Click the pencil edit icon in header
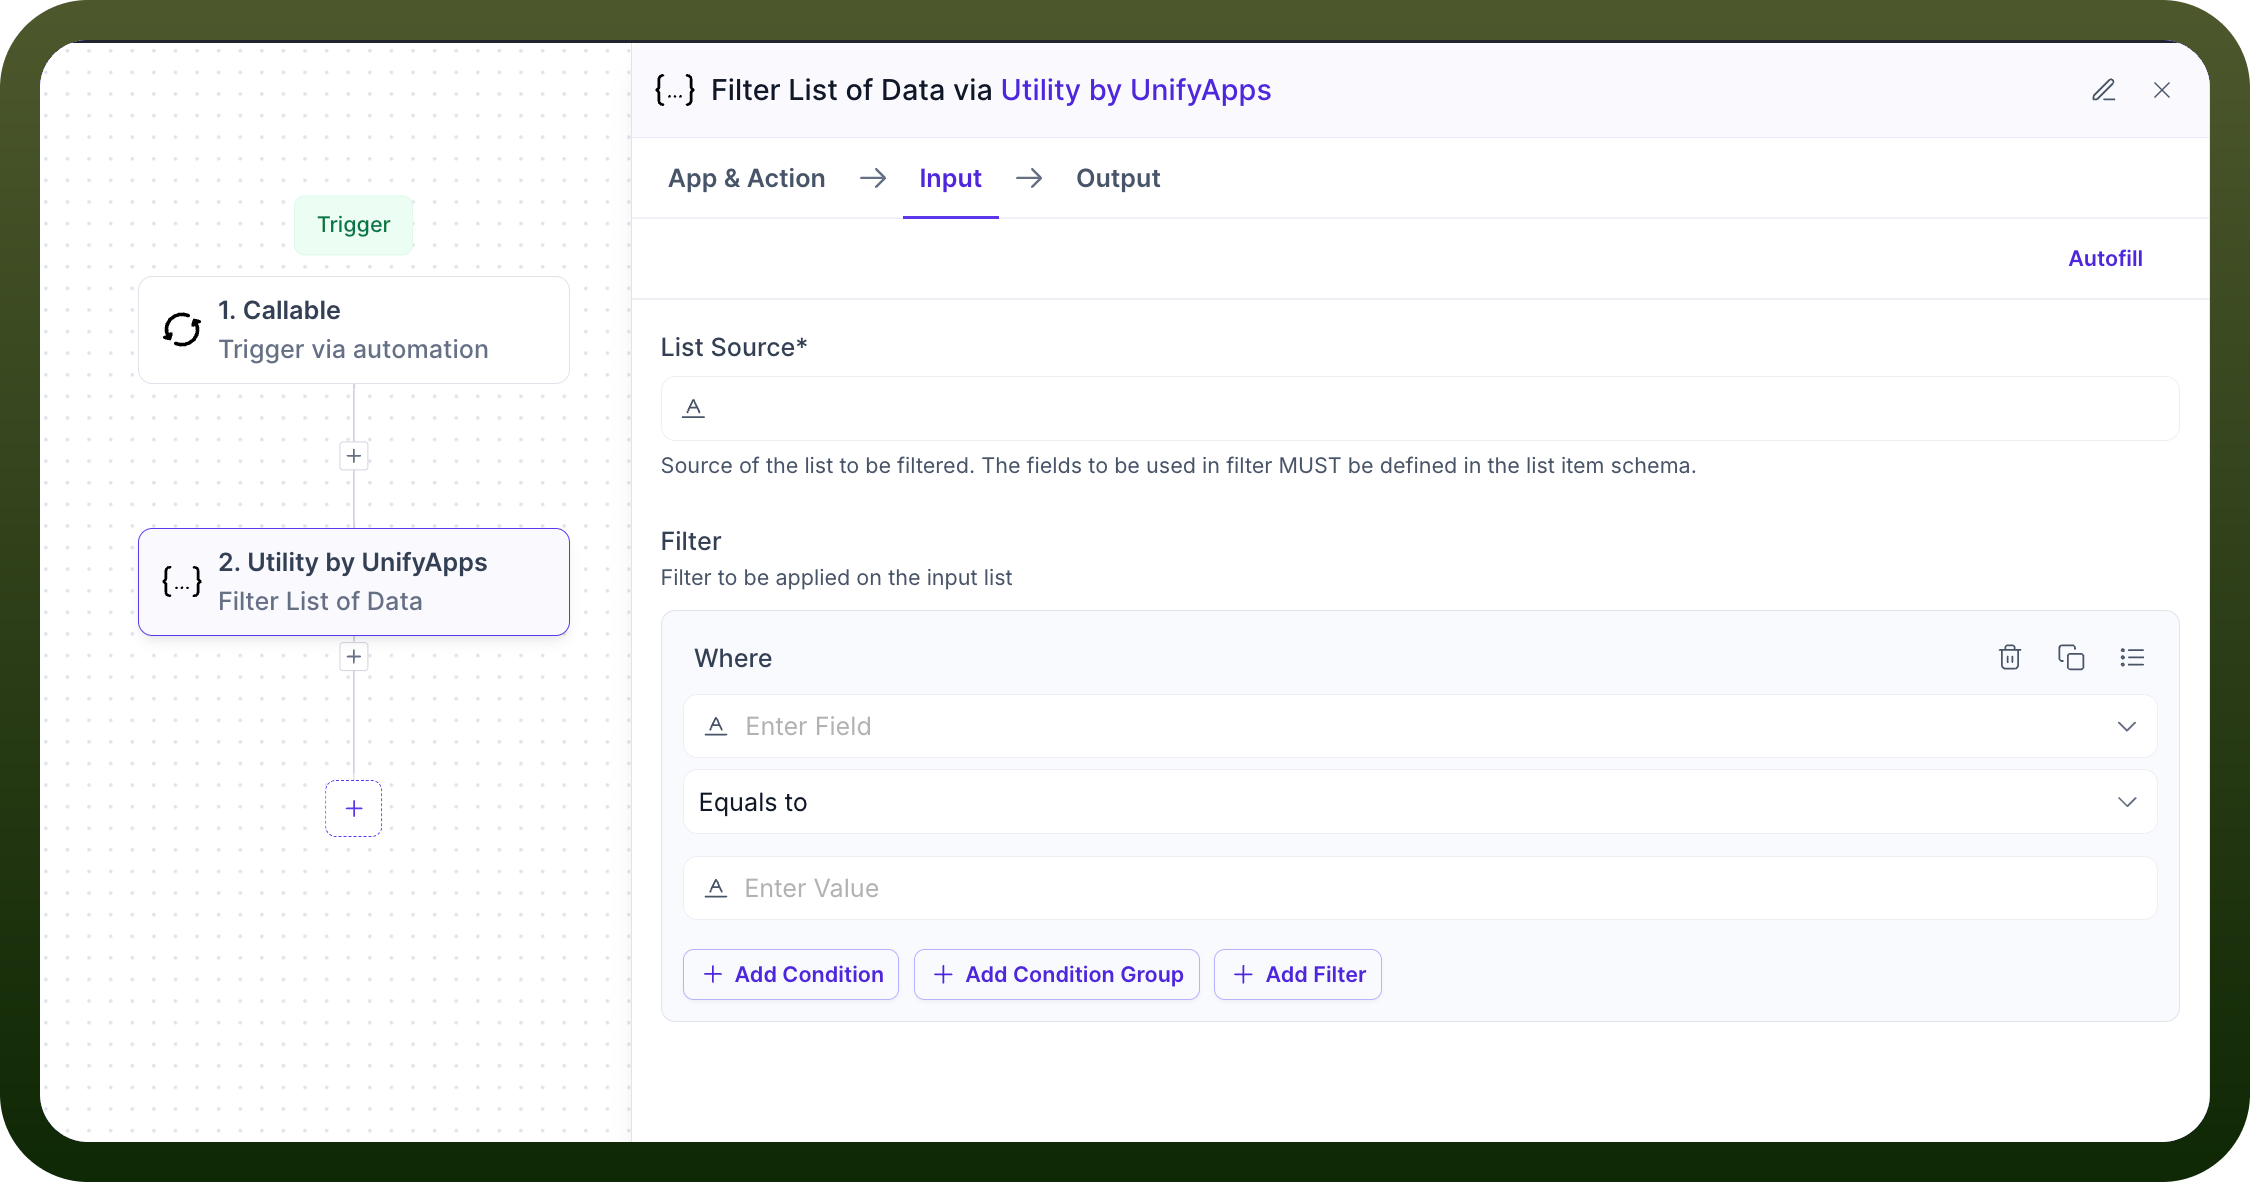 [x=2104, y=90]
